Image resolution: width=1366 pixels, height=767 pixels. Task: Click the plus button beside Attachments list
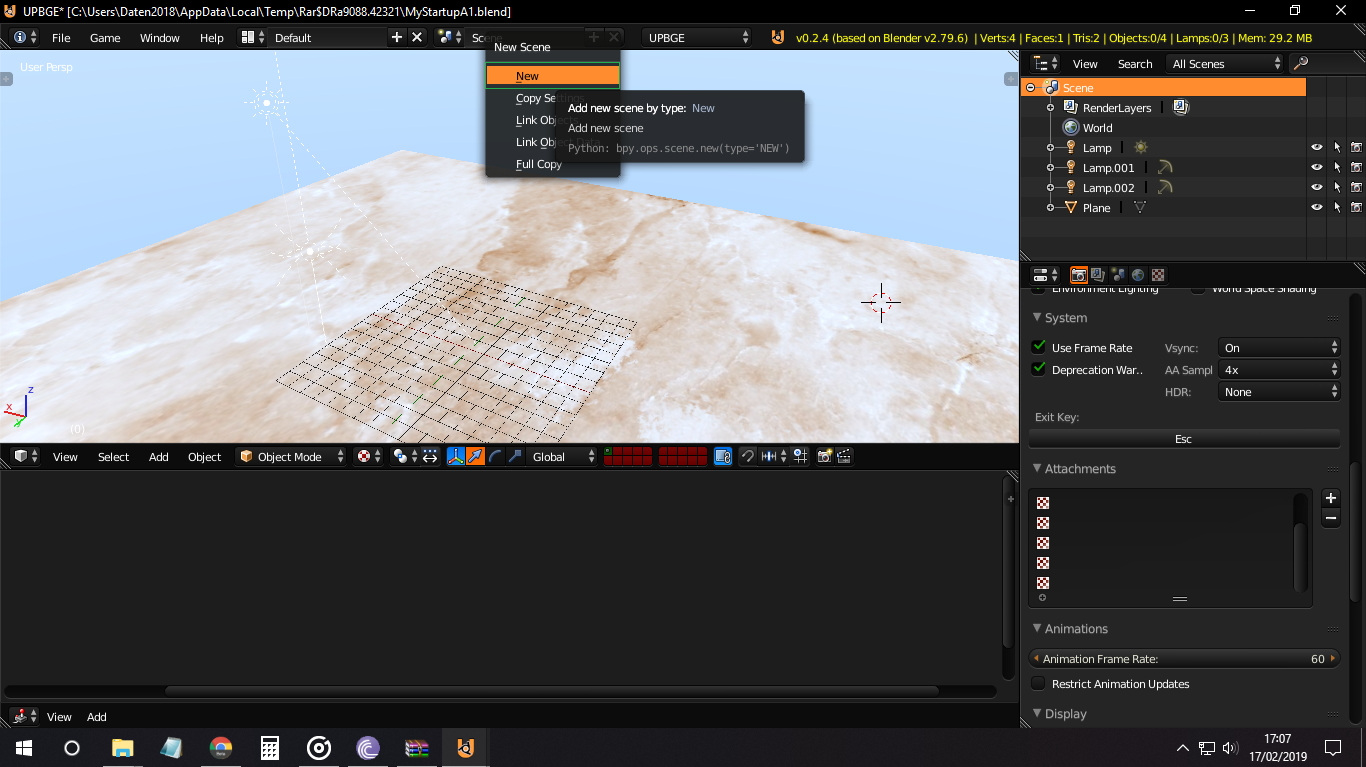click(x=1330, y=497)
